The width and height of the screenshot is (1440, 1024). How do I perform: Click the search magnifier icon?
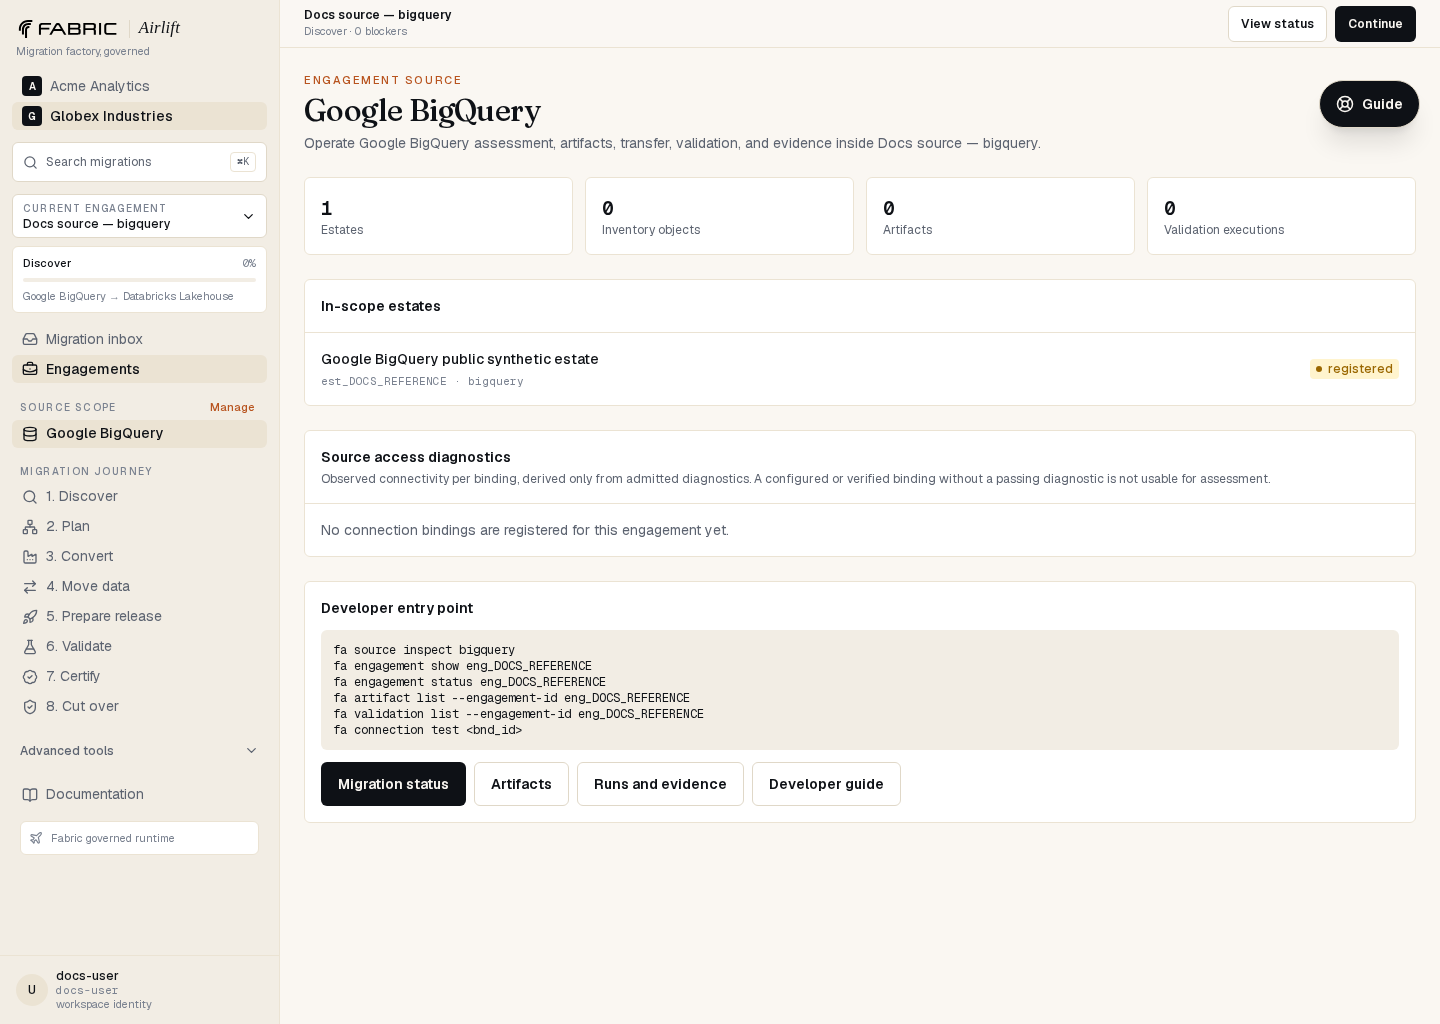(31, 162)
